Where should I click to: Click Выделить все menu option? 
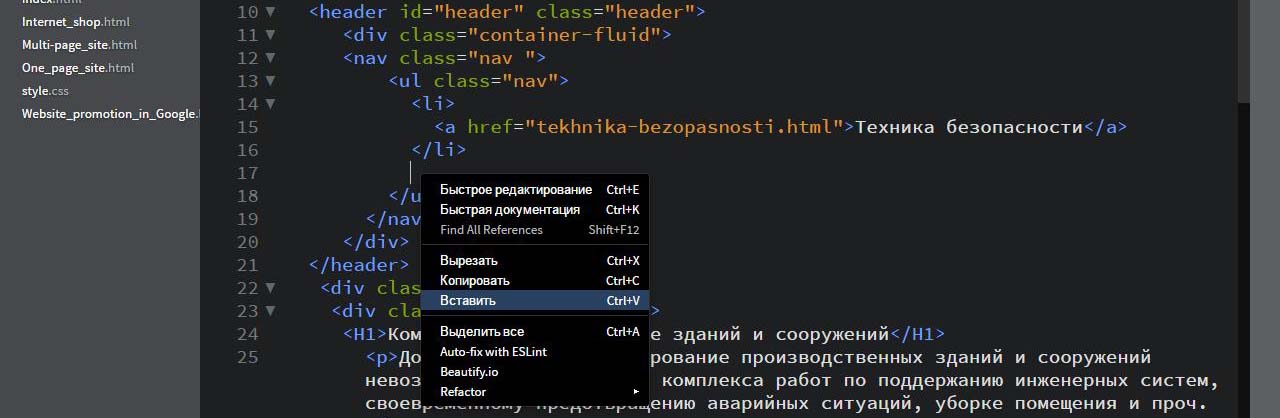482,331
